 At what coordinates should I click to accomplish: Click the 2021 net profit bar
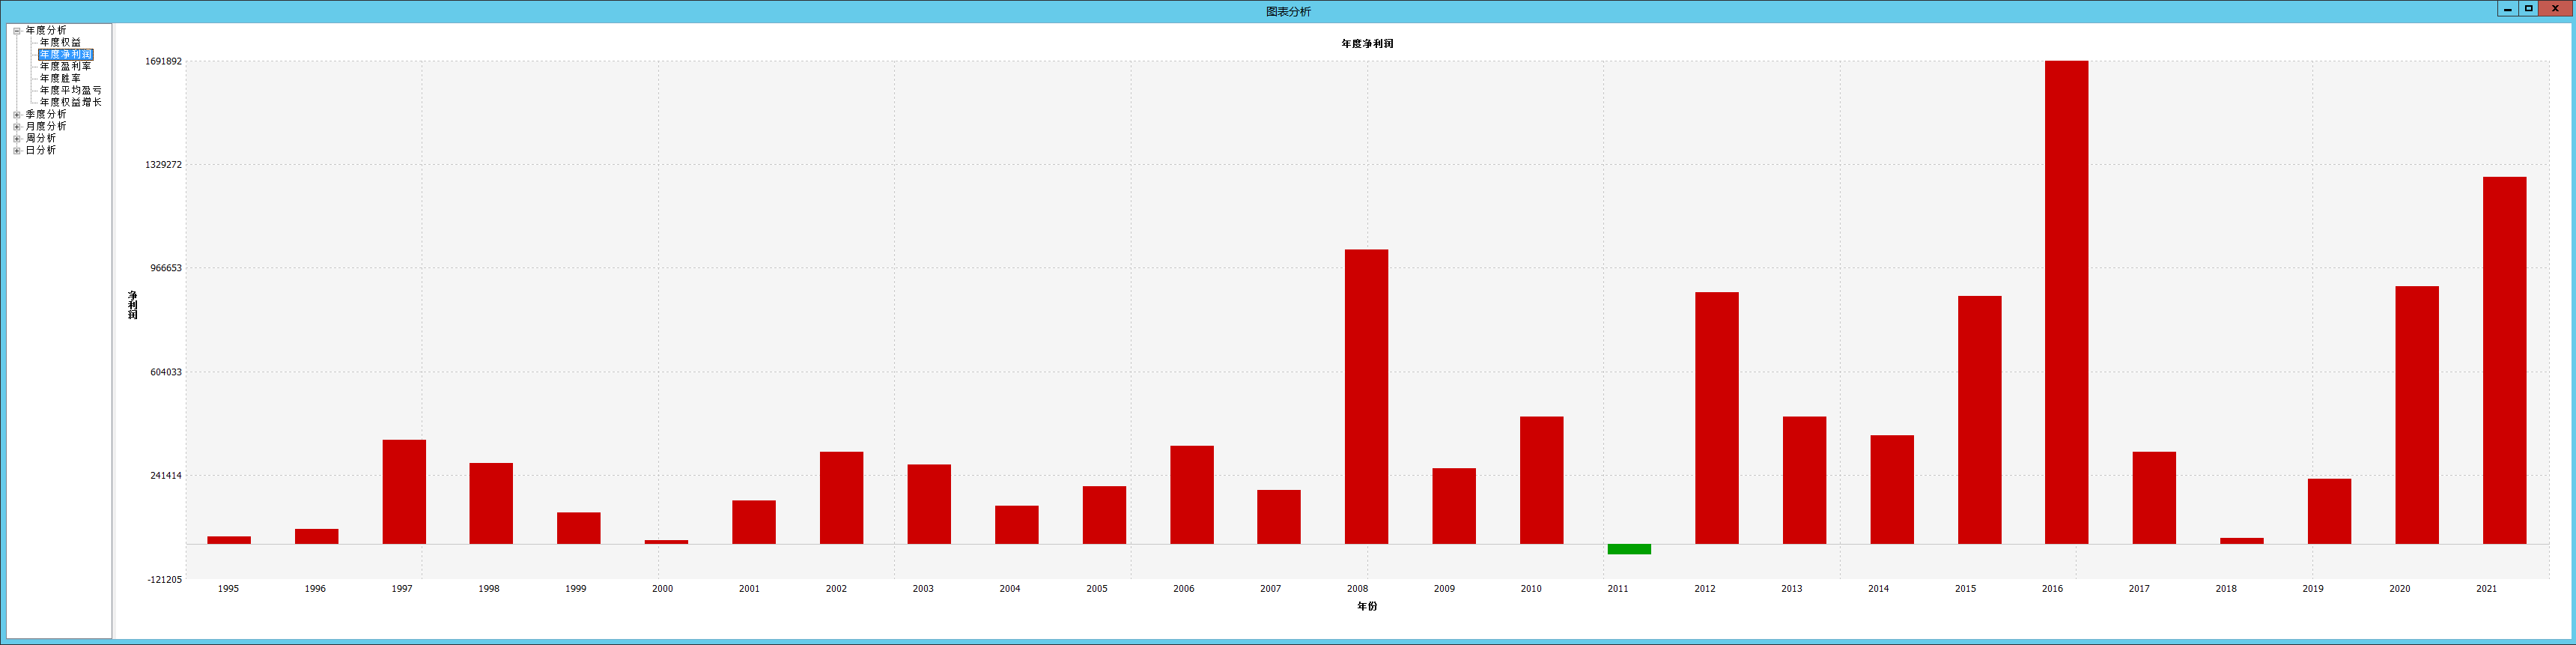2504,360
